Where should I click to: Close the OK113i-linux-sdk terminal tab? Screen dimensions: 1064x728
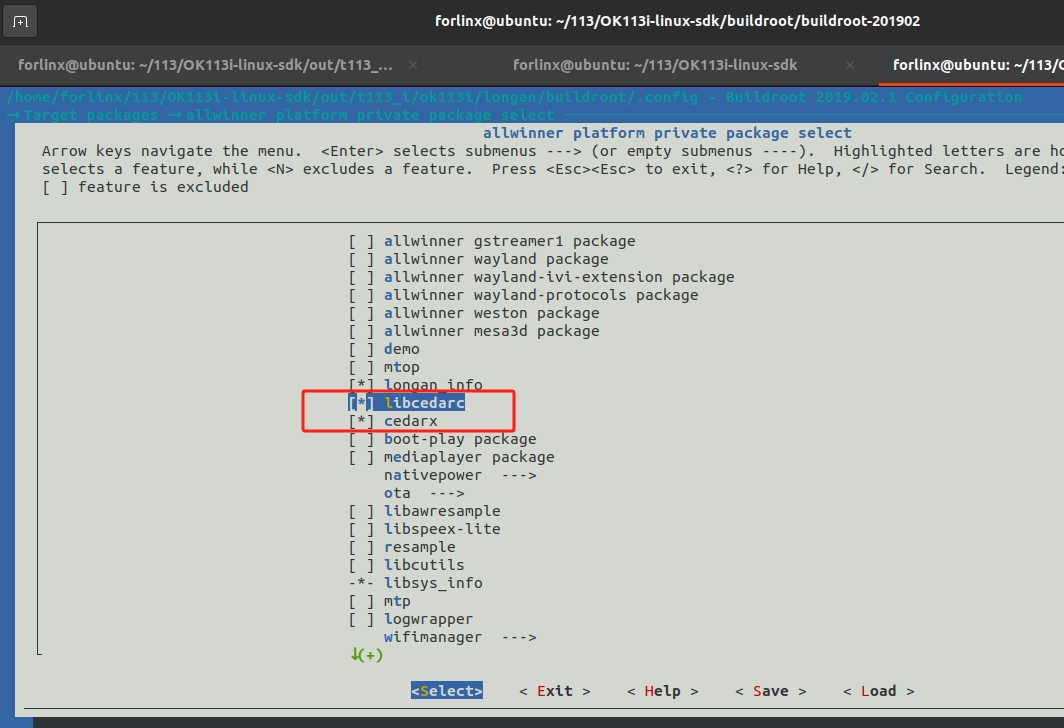pos(849,65)
